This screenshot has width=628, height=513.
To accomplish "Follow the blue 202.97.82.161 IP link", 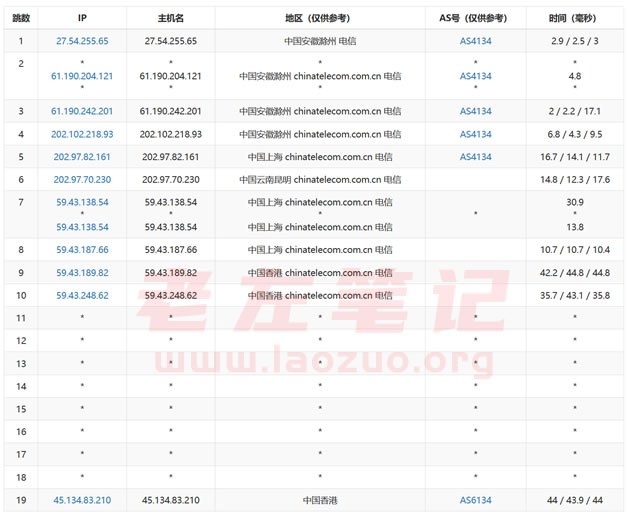I will [x=82, y=157].
